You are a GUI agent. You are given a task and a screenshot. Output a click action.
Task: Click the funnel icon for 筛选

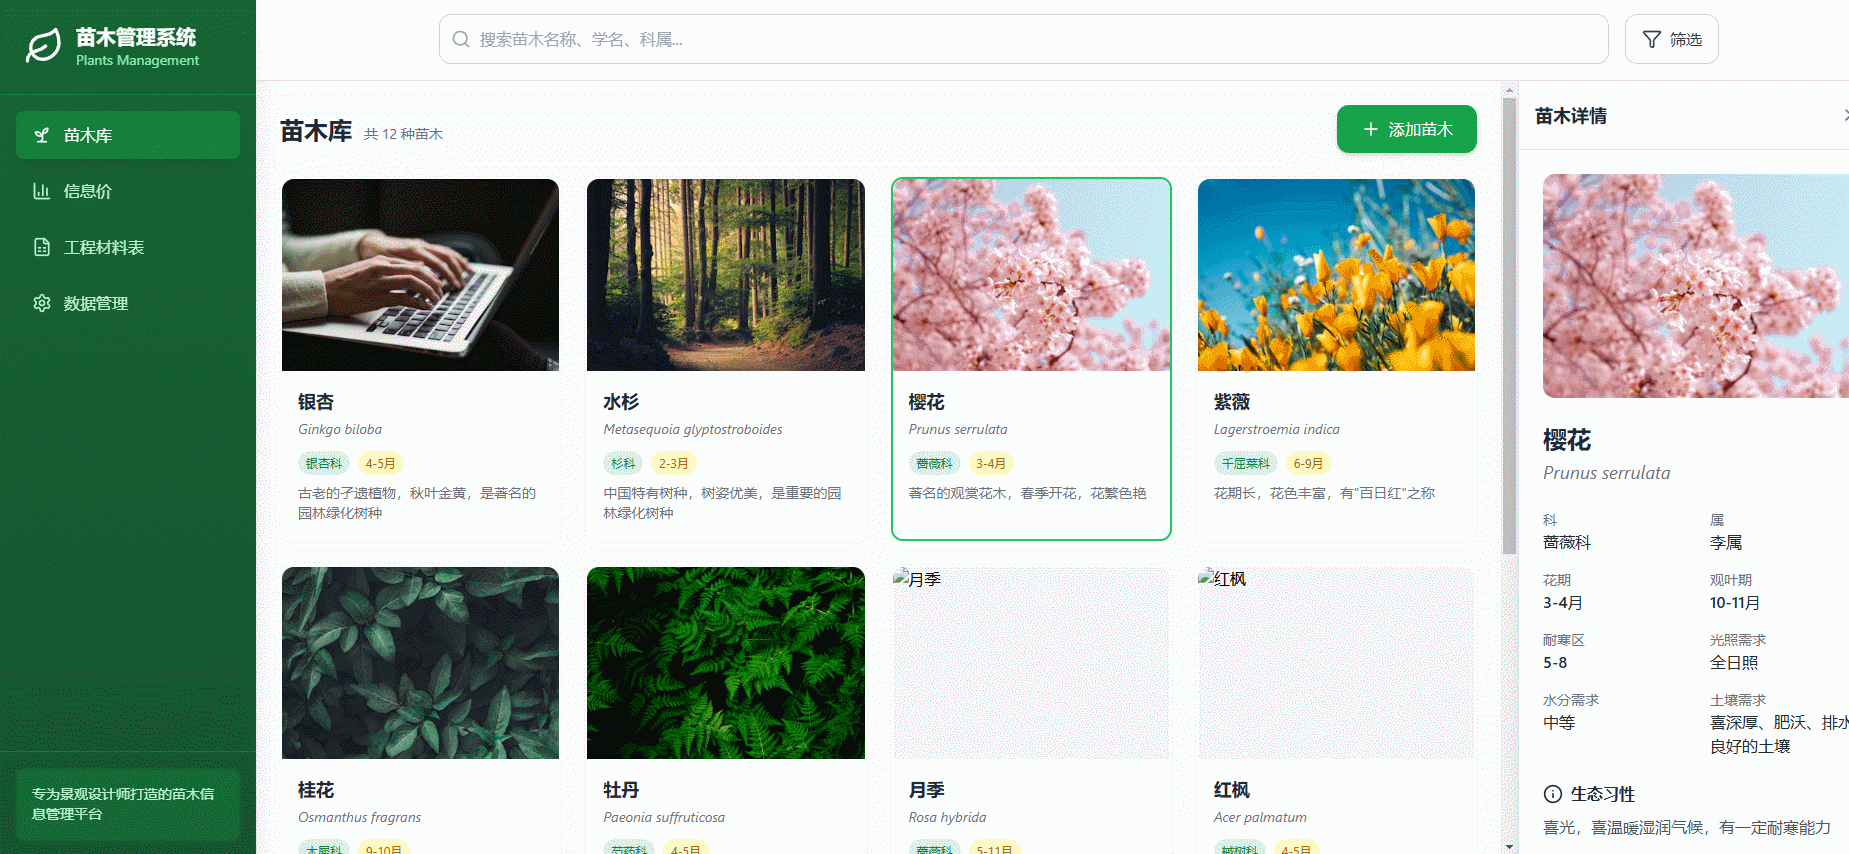[x=1652, y=40]
